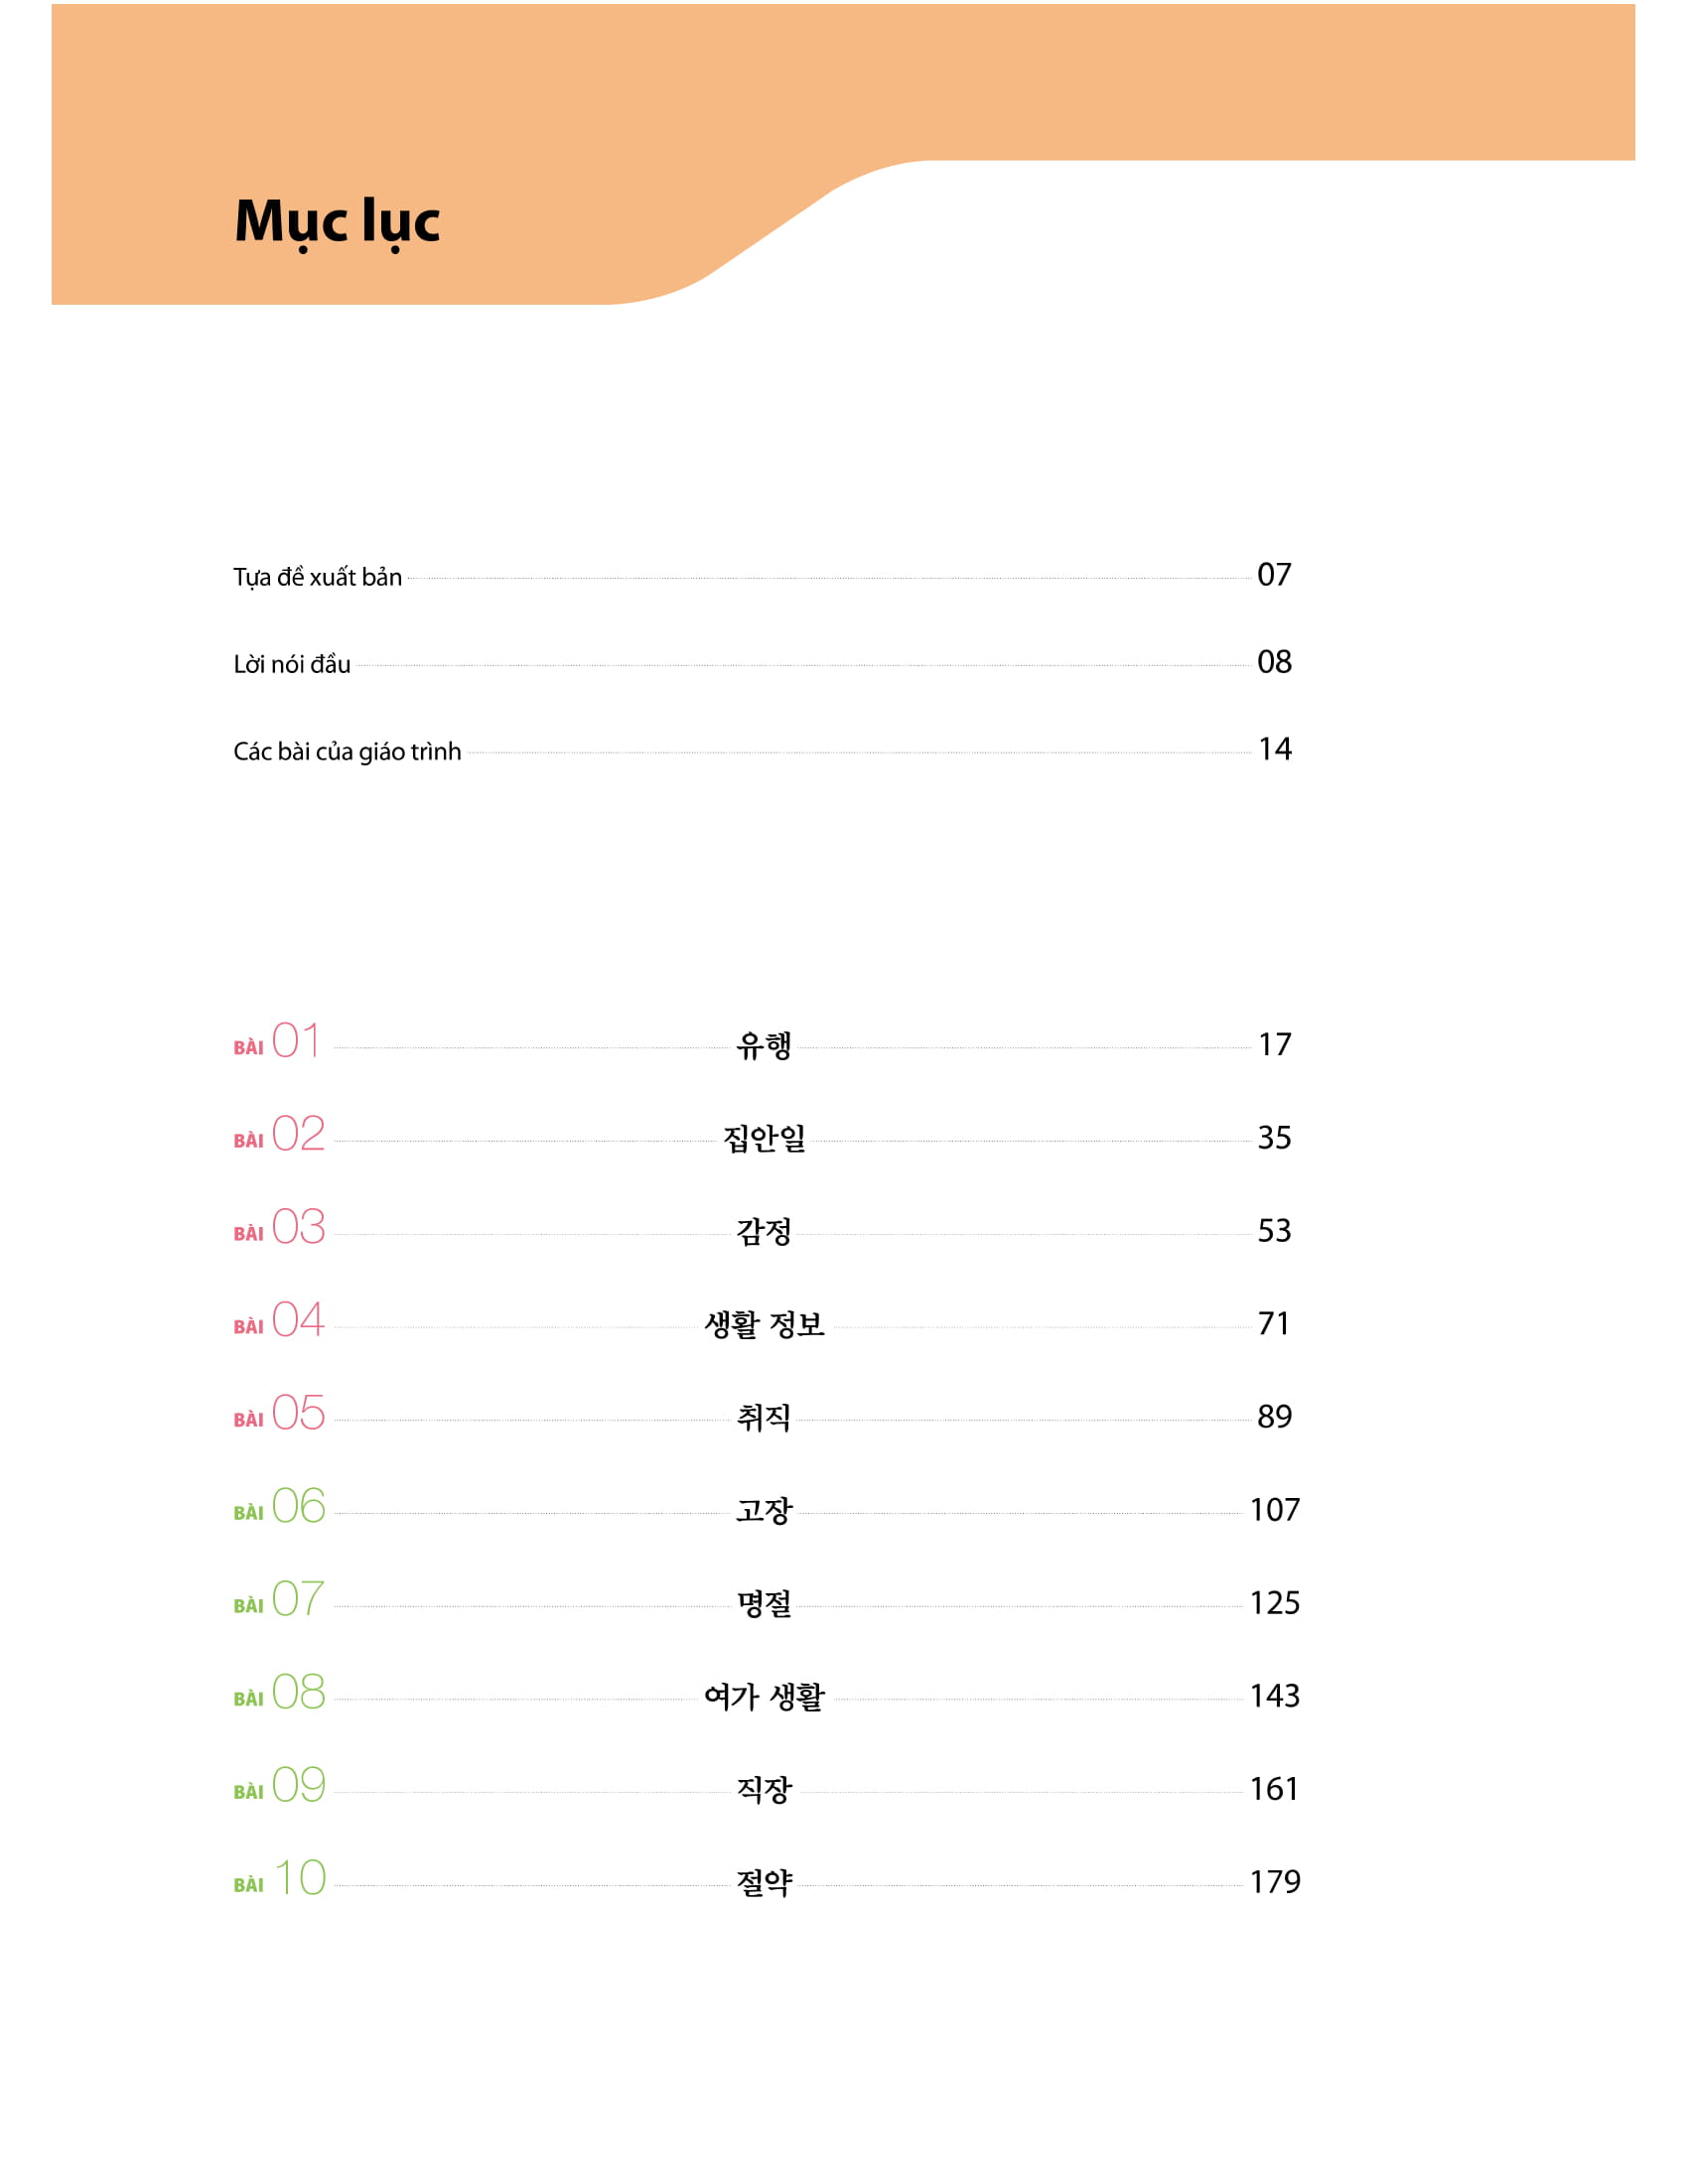Select lesson title 여가 생활
Image resolution: width=1688 pixels, height=2184 pixels.
(x=764, y=1696)
